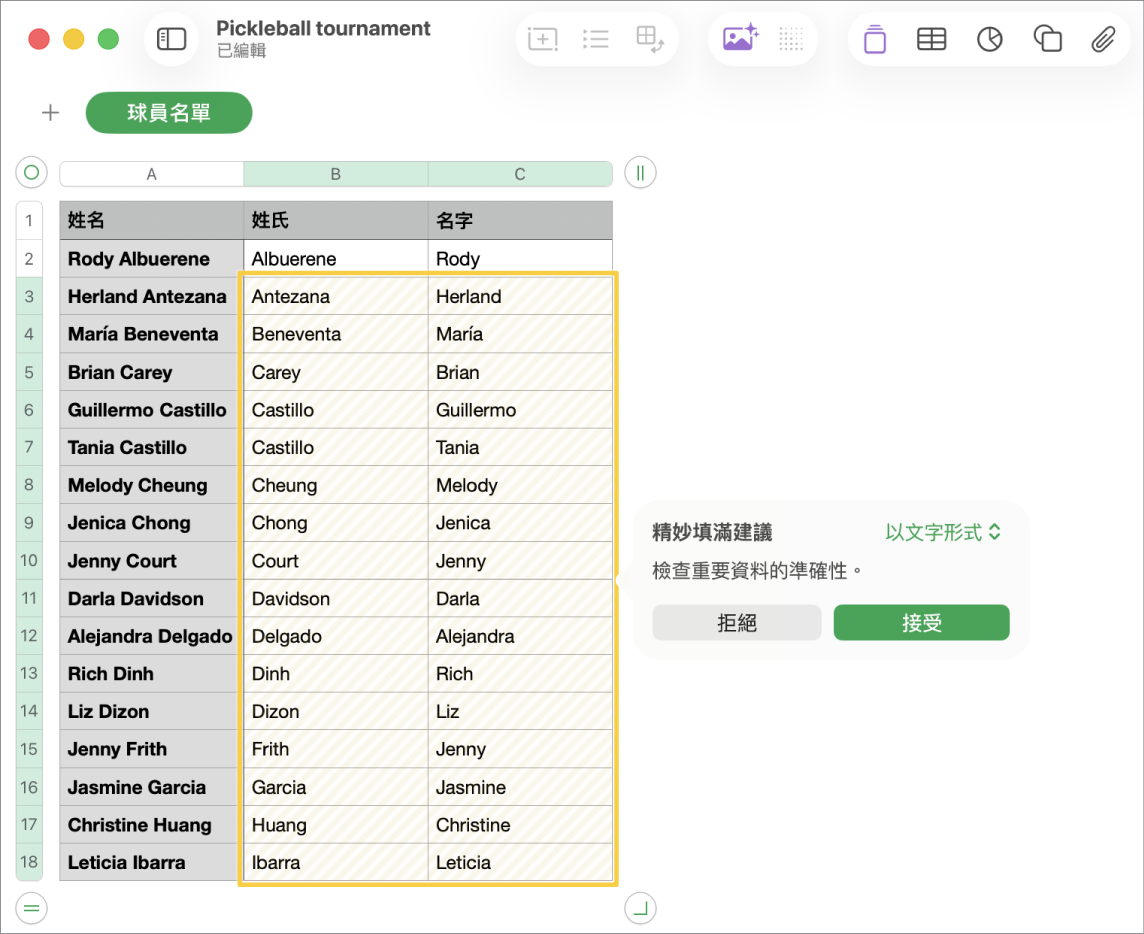Click the add row handle
Viewport: 1144px width, 934px height.
(31, 908)
